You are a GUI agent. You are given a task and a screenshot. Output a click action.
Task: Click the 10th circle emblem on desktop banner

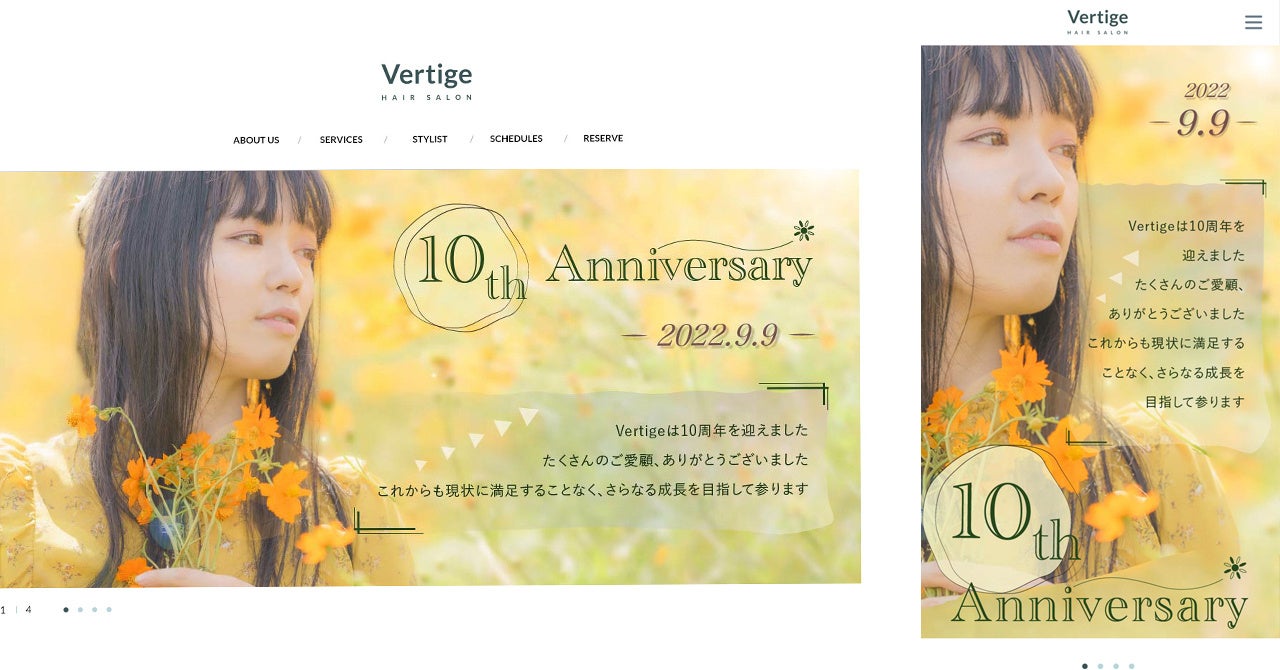[462, 268]
